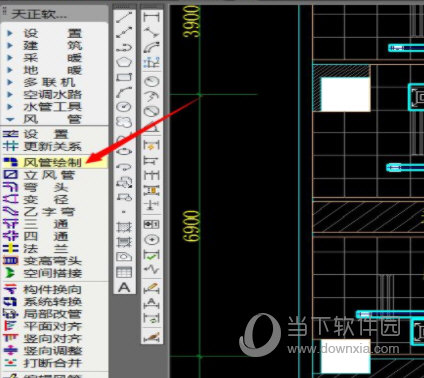
Task: Select the Line draw tool
Action: 124,17
